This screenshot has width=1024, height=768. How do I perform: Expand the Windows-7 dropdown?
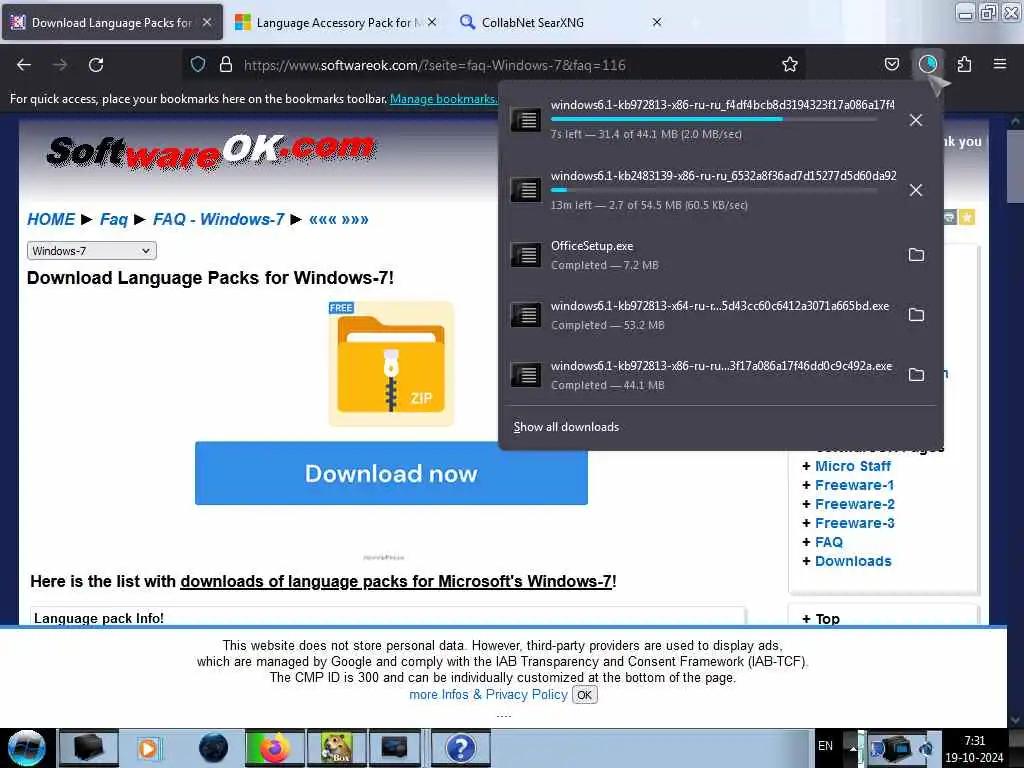coord(91,251)
